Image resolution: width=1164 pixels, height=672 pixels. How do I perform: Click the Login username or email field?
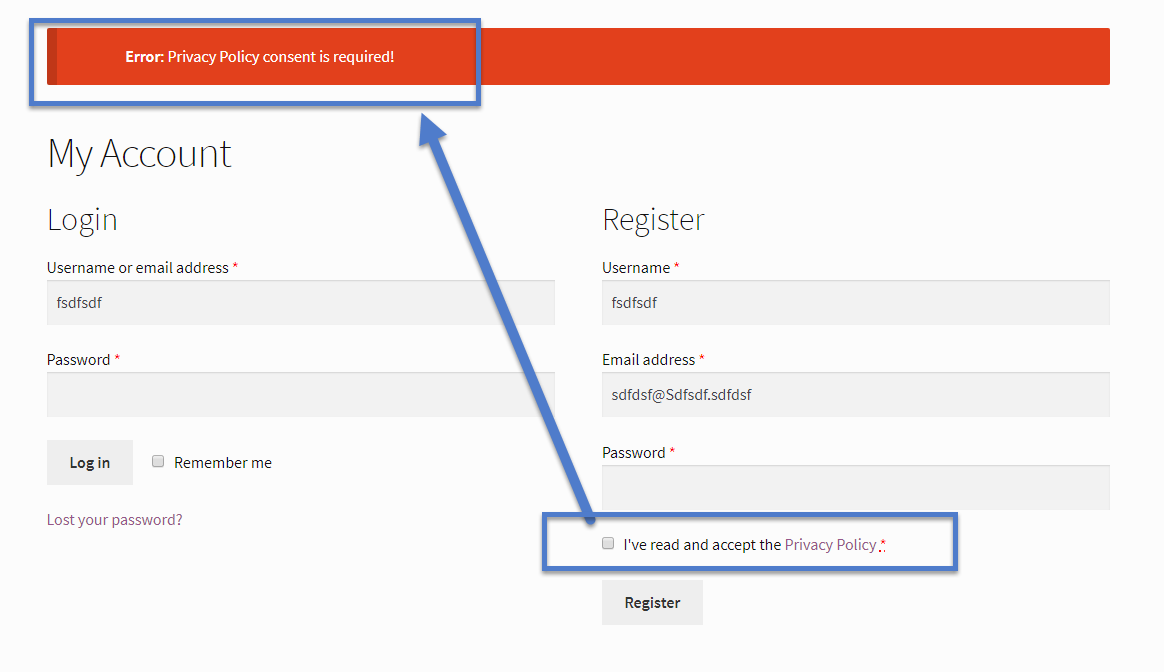pos(301,302)
